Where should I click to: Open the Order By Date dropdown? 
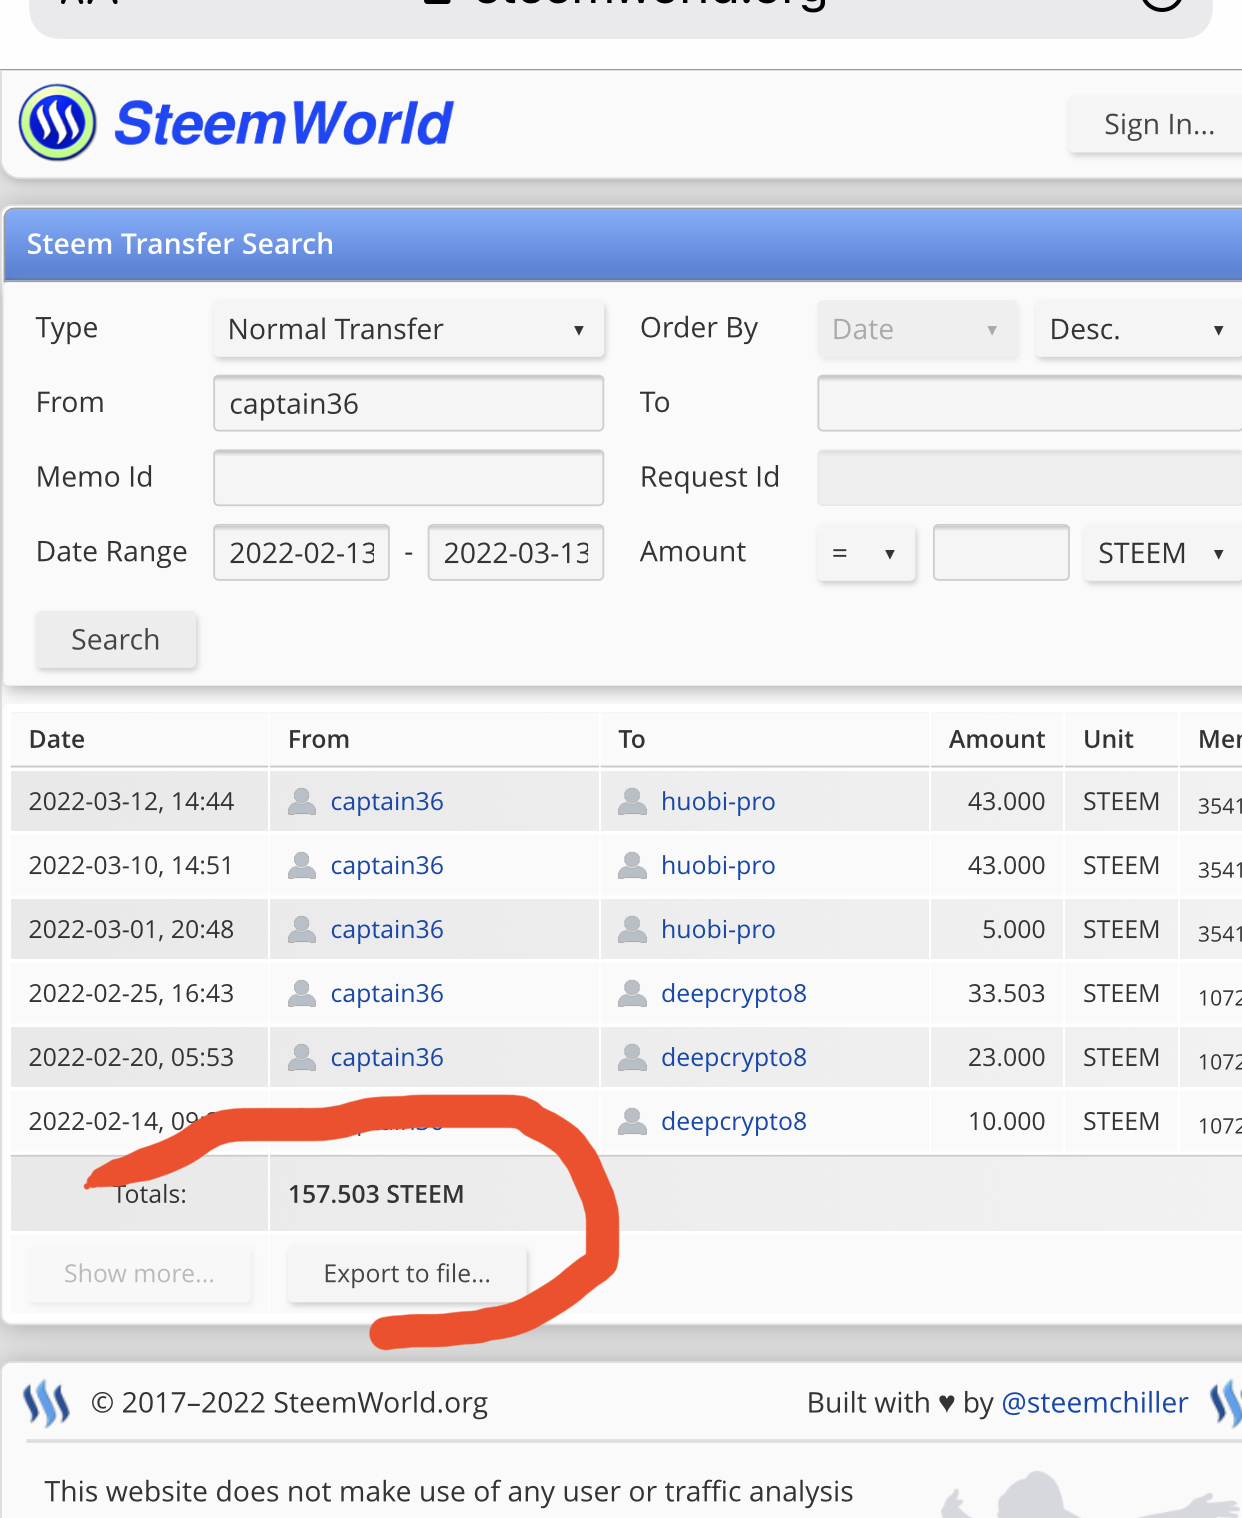click(x=917, y=329)
